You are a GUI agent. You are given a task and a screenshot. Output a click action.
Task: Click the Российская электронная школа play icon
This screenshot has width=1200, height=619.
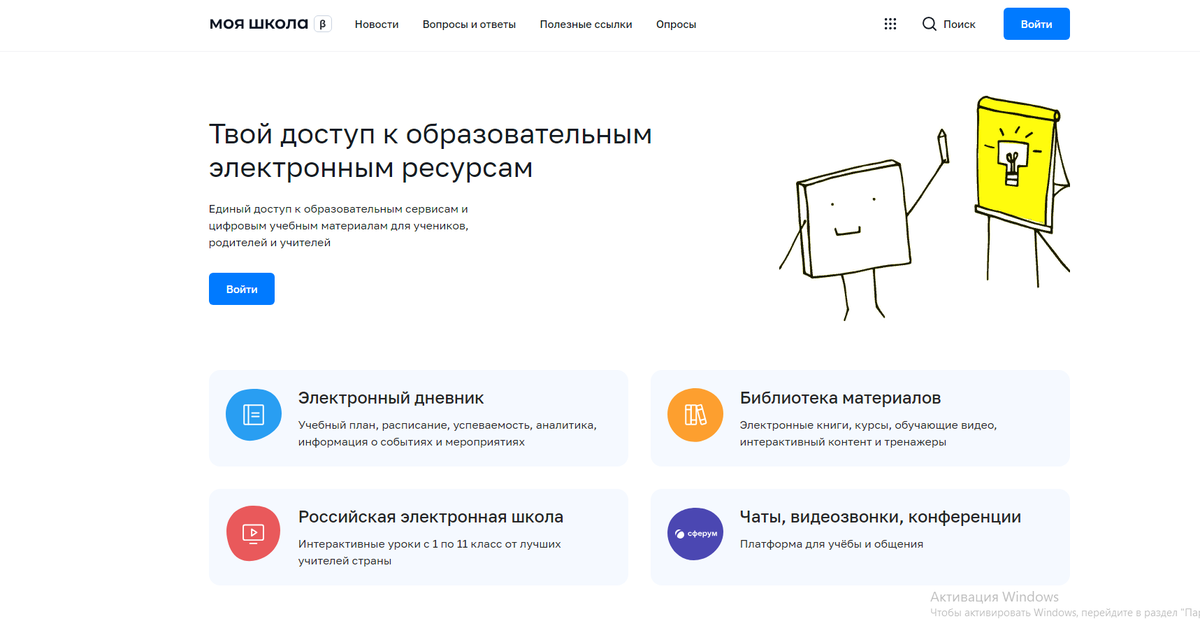[x=253, y=533]
